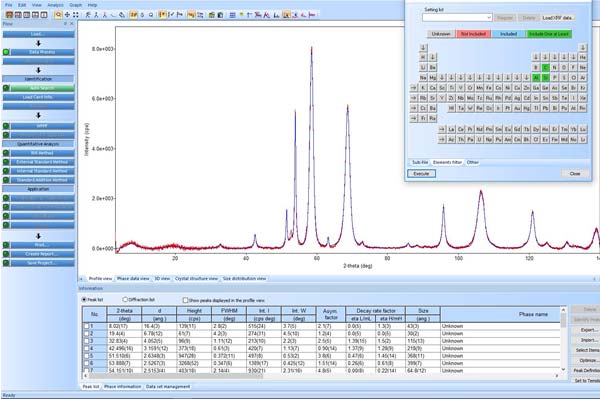This screenshot has width=600, height=400.
Task: Click the status light beside Auto Search
Action: tap(6, 88)
